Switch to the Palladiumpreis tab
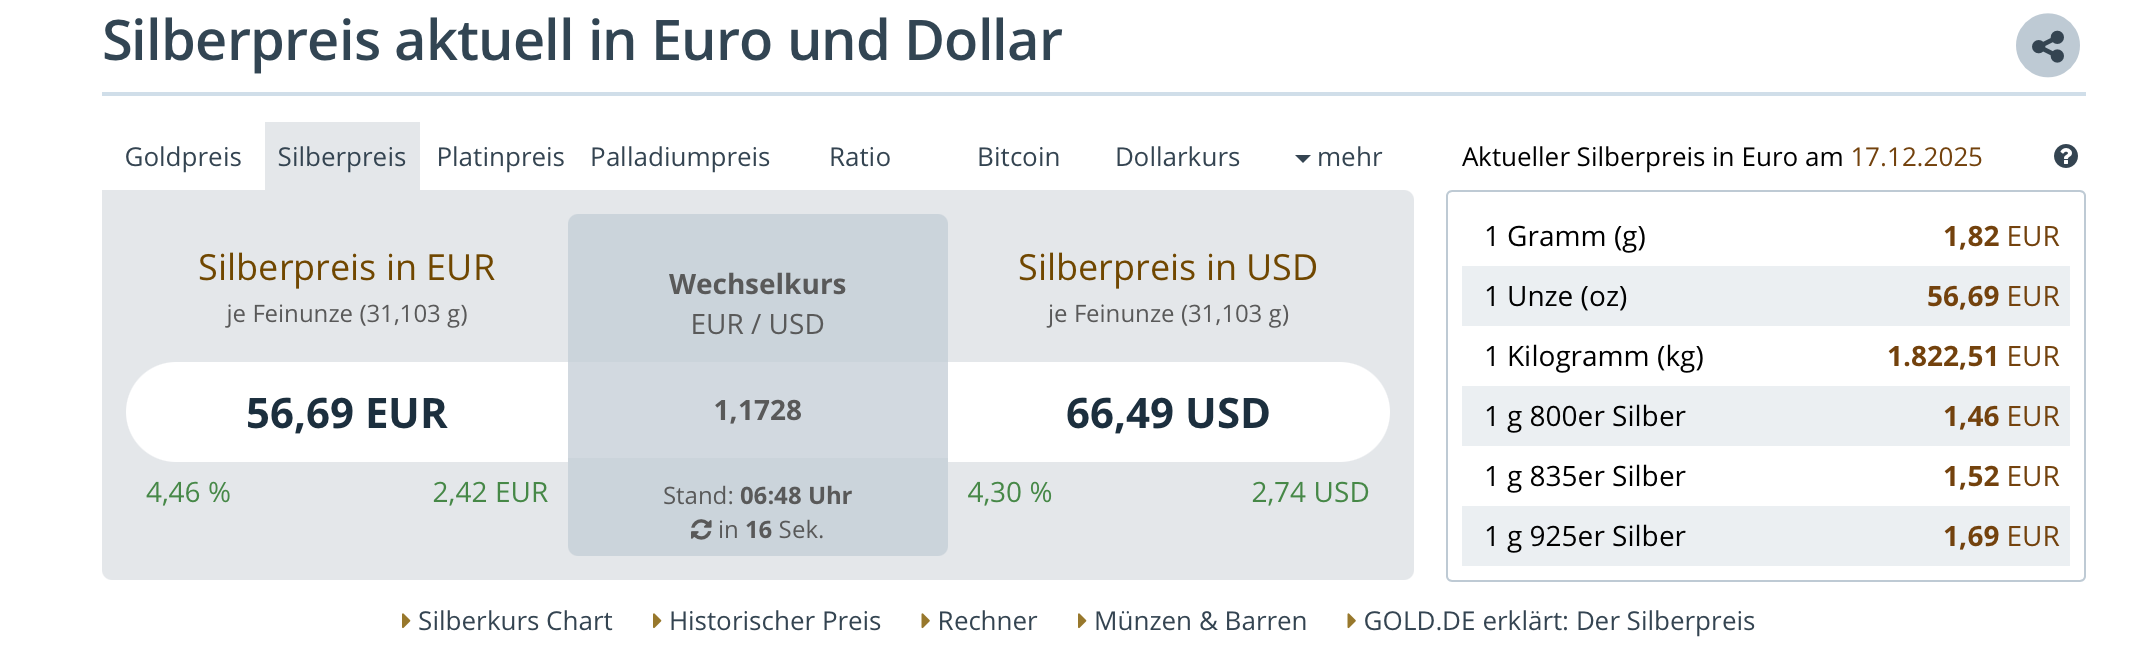The height and width of the screenshot is (659, 2135). [x=680, y=157]
